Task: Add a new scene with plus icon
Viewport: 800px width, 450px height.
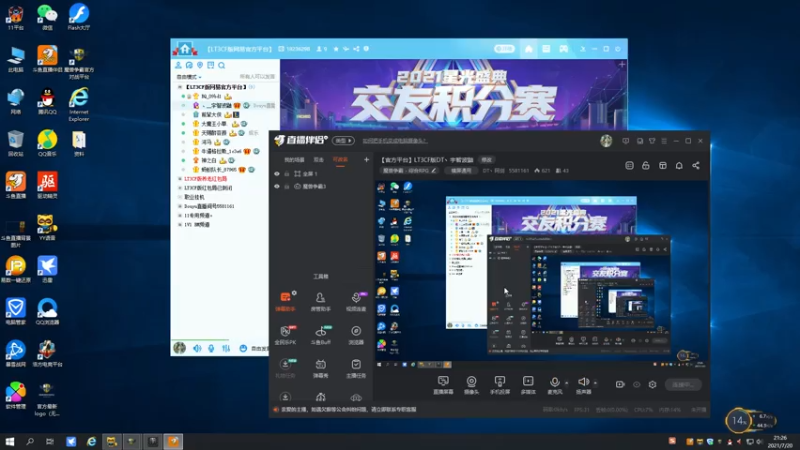Action: click(366, 160)
